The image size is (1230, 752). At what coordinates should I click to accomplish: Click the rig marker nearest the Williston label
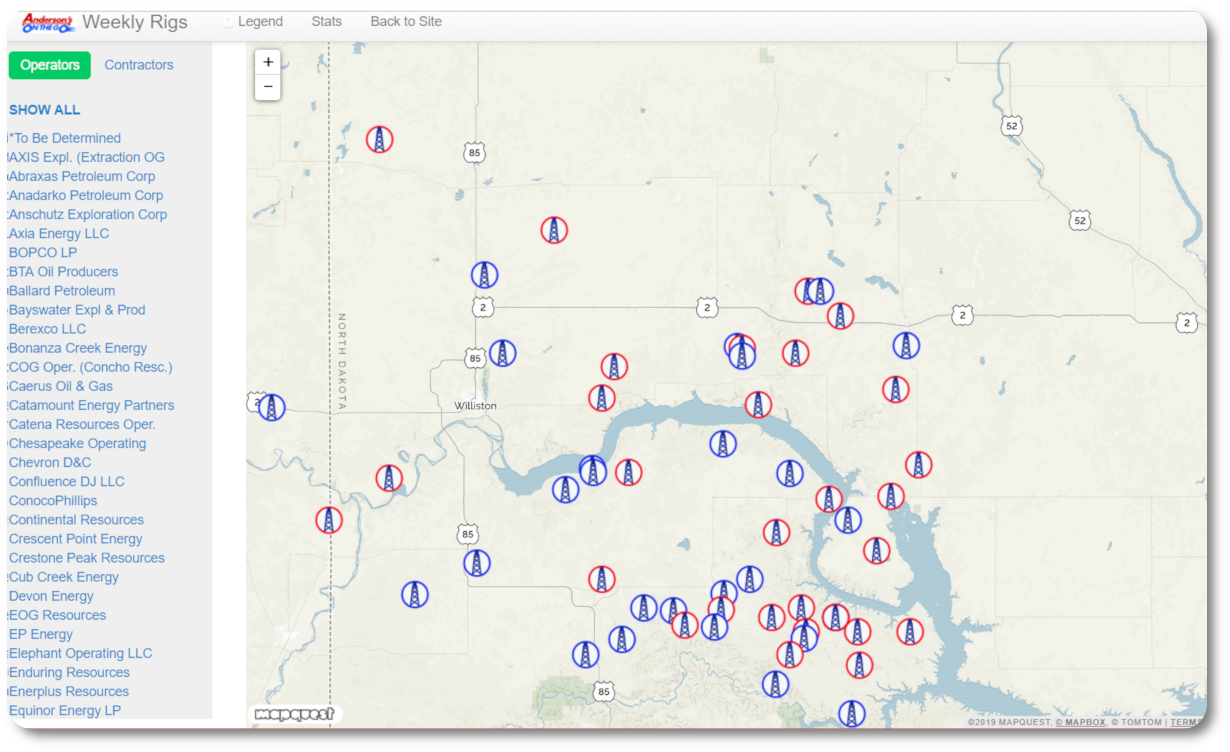pos(503,352)
